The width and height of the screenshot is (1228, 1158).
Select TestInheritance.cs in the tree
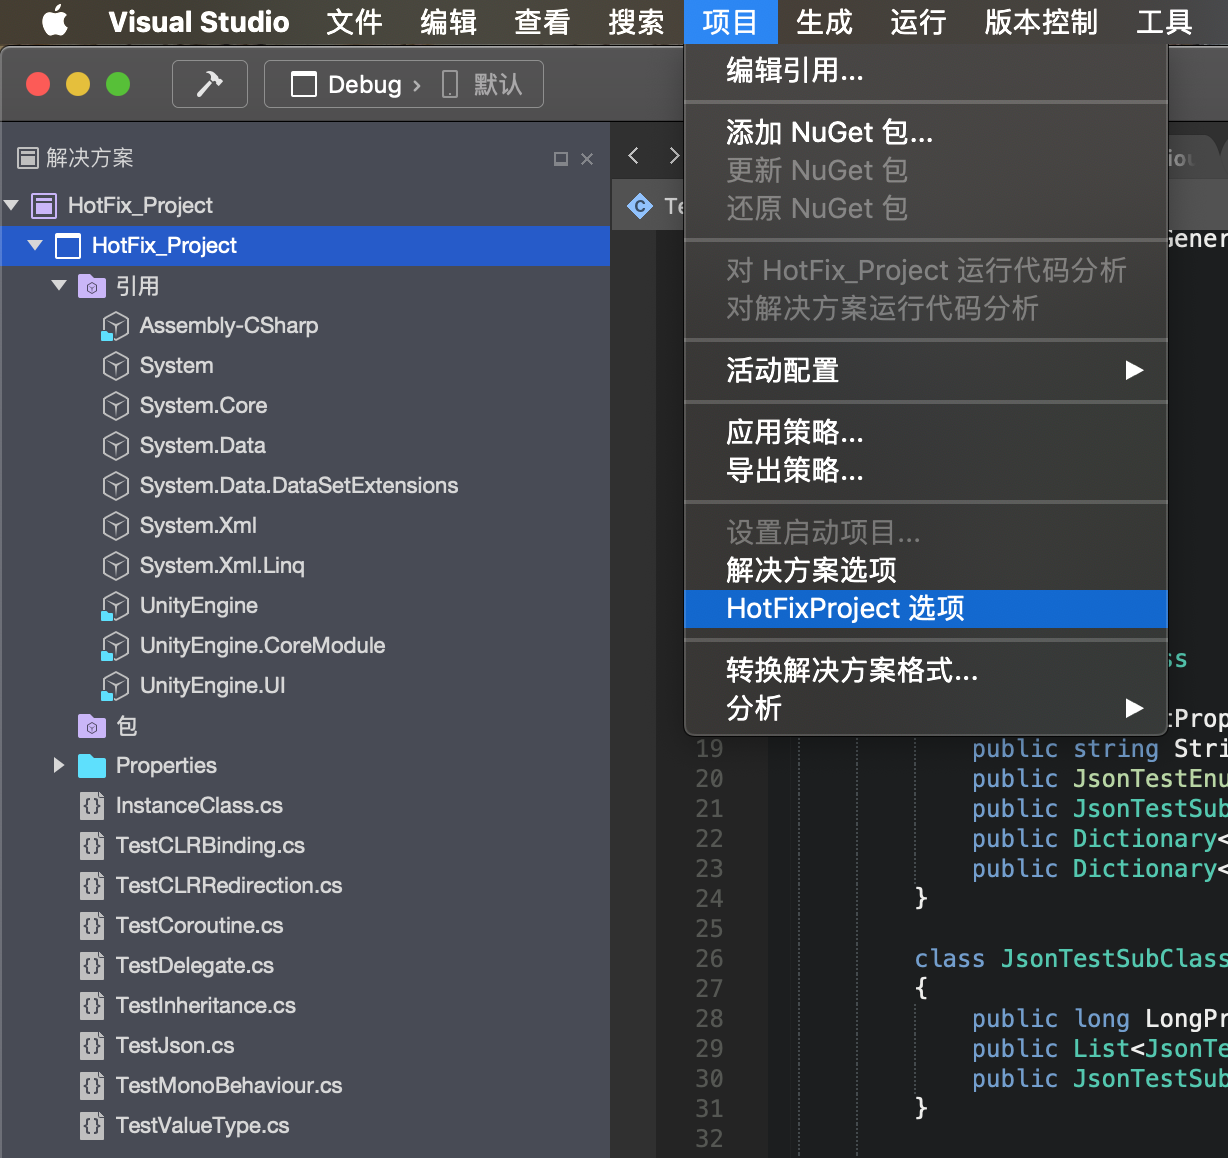(305, 1006)
